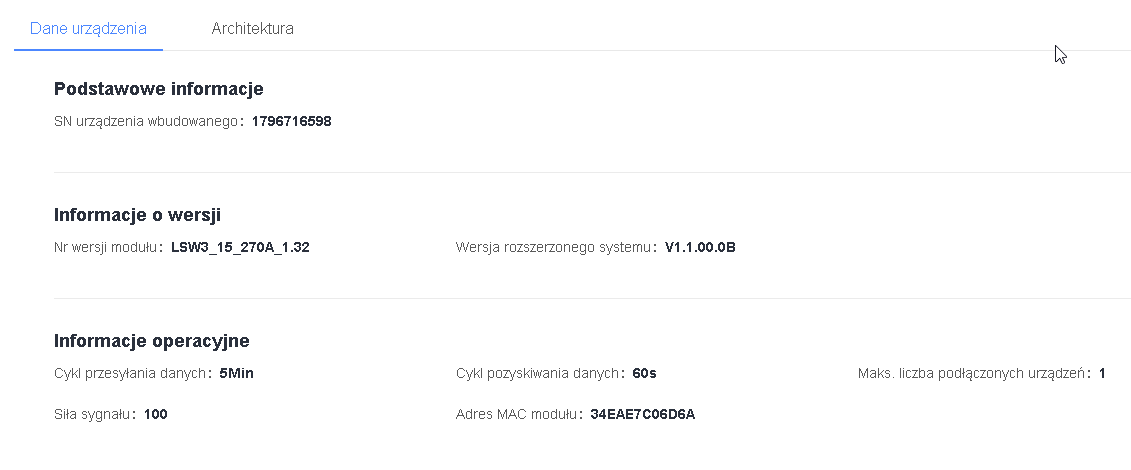The height and width of the screenshot is (470, 1131).
Task: Switch to the Architektura tab
Action: click(252, 28)
